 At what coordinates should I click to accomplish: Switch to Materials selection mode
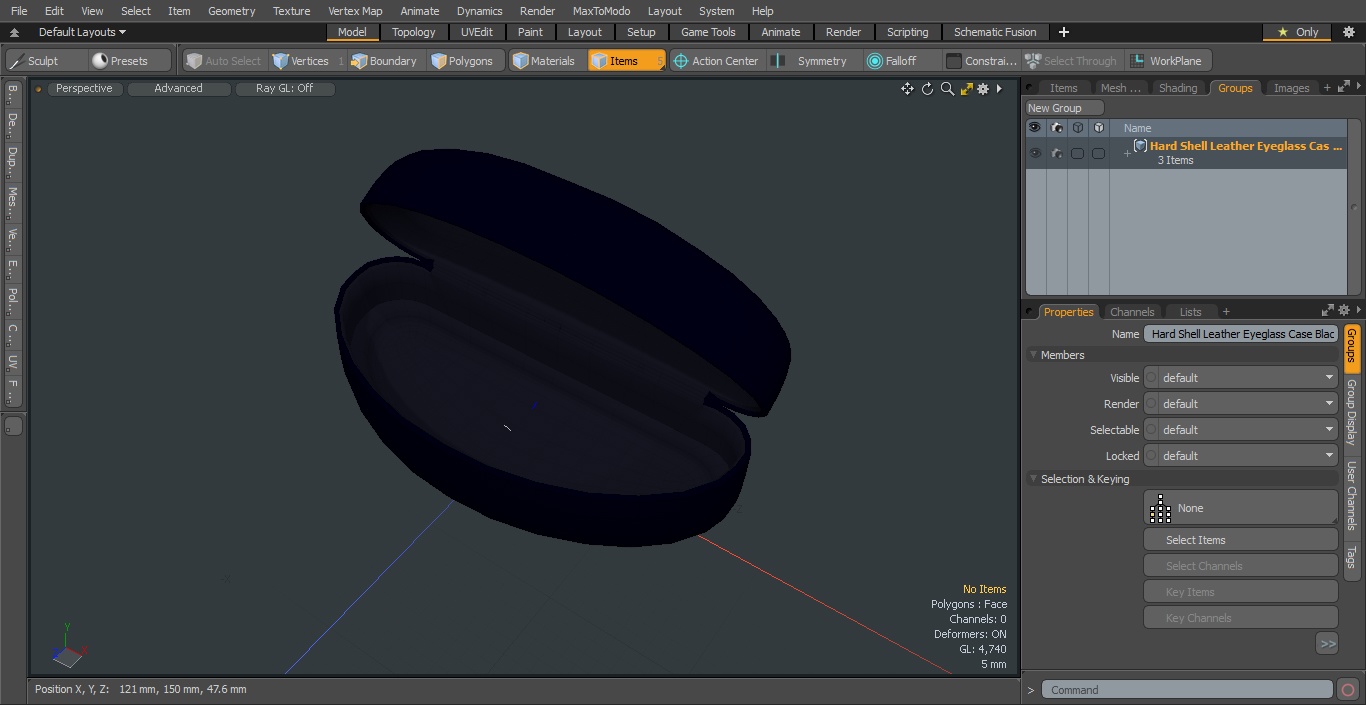click(545, 61)
